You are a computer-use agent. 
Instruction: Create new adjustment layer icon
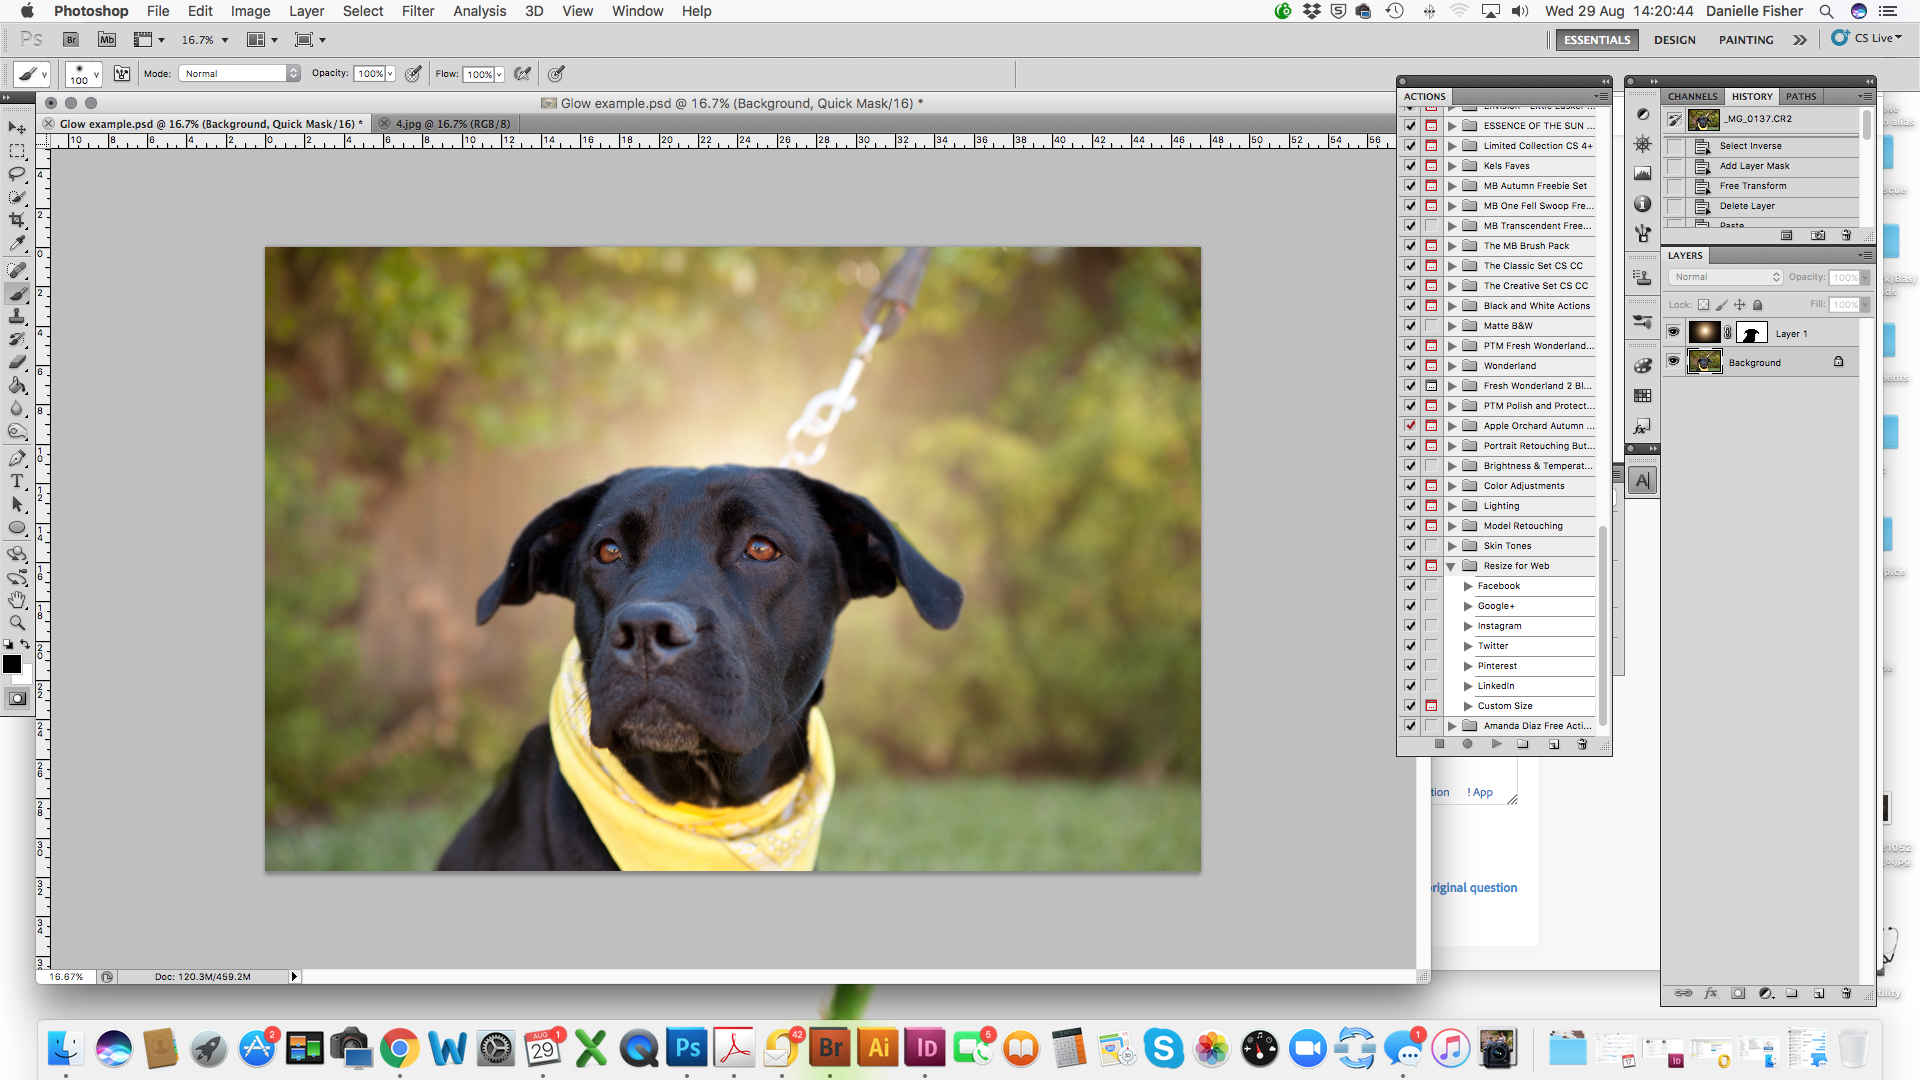click(1765, 993)
